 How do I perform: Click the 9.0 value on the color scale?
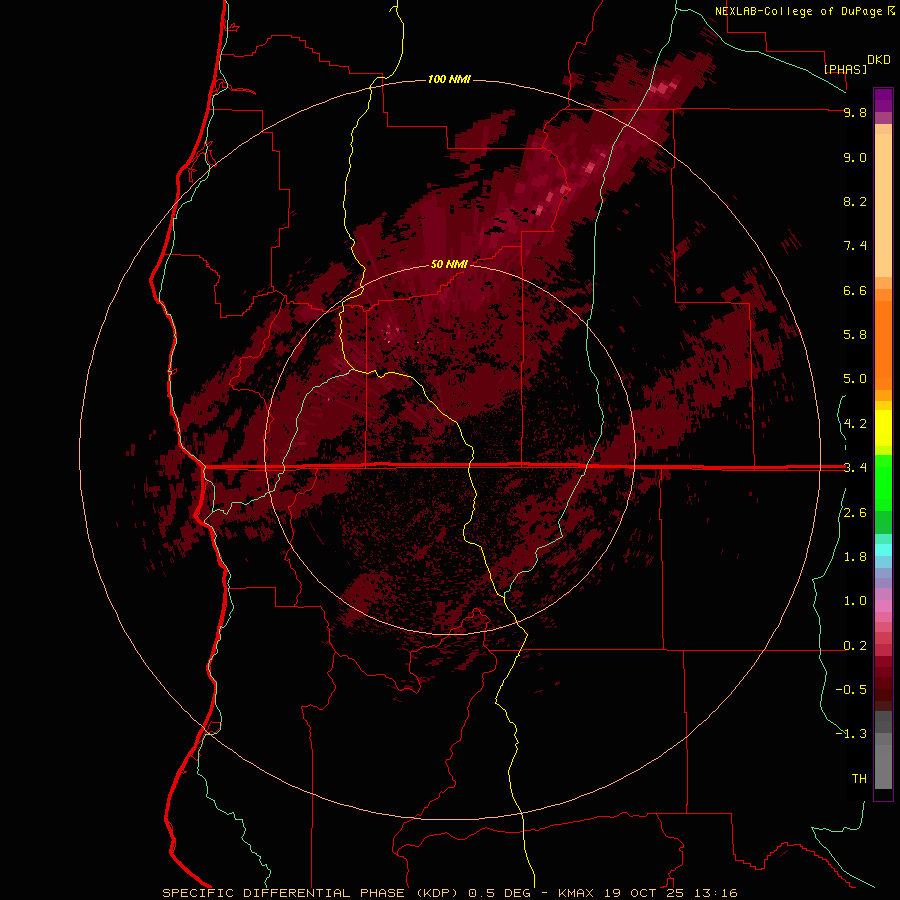[855, 157]
